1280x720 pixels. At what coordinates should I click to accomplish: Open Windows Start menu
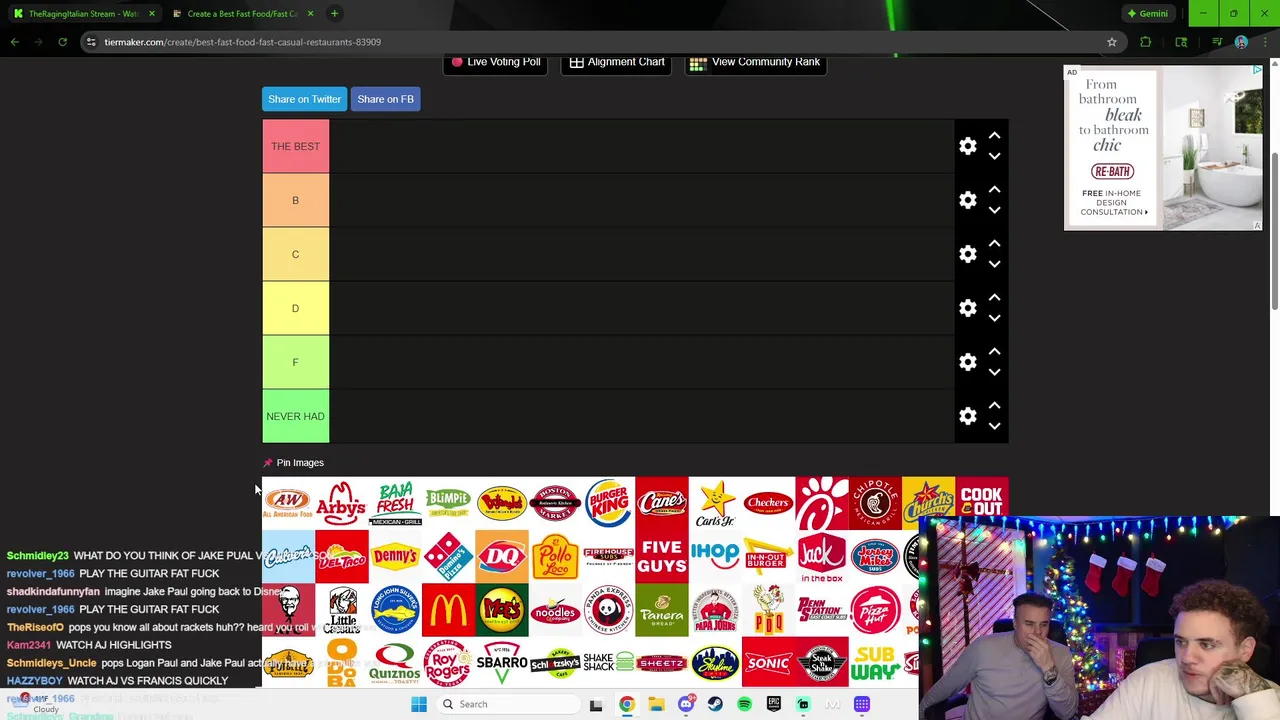418,704
